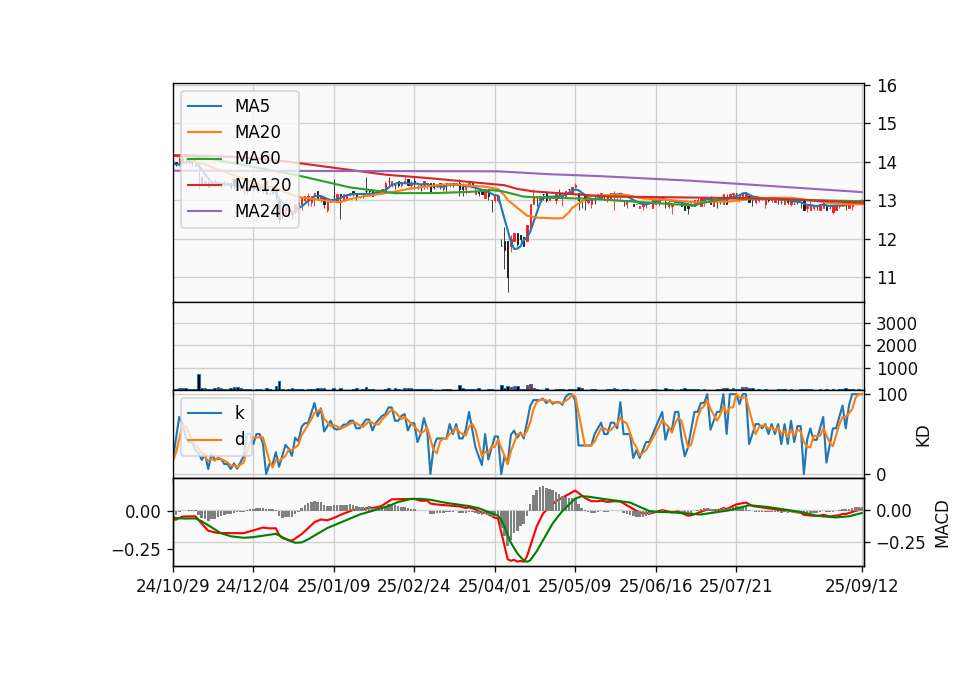Click the price axis value 12
Screen dimensions: 960x690
tap(887, 239)
